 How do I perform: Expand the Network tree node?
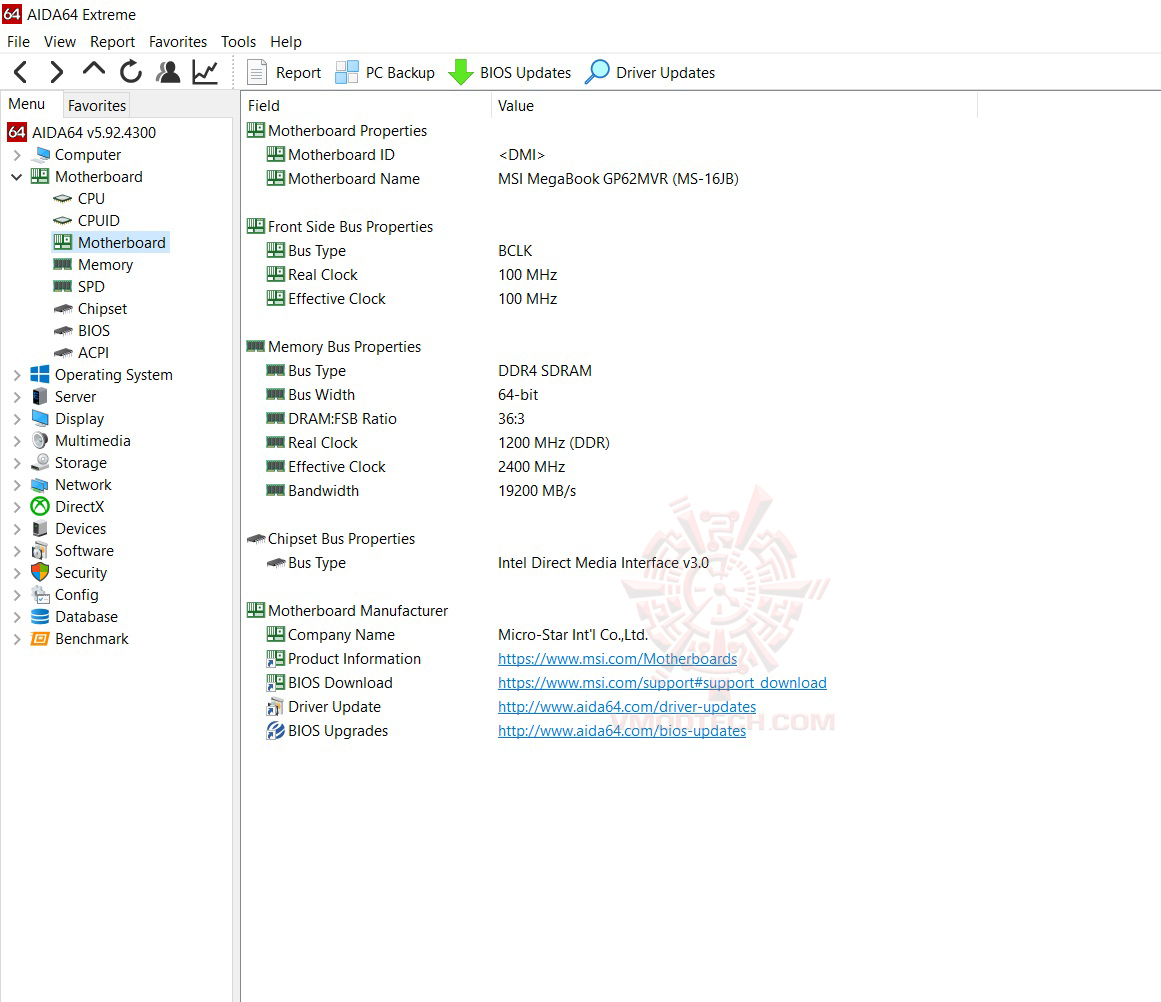click(16, 485)
